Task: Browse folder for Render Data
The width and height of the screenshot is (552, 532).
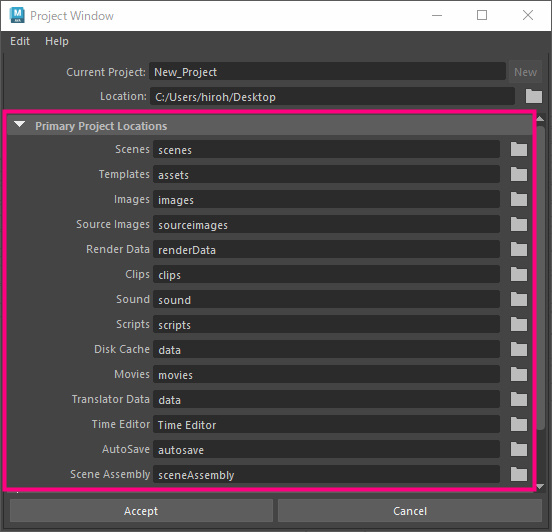Action: (x=519, y=249)
